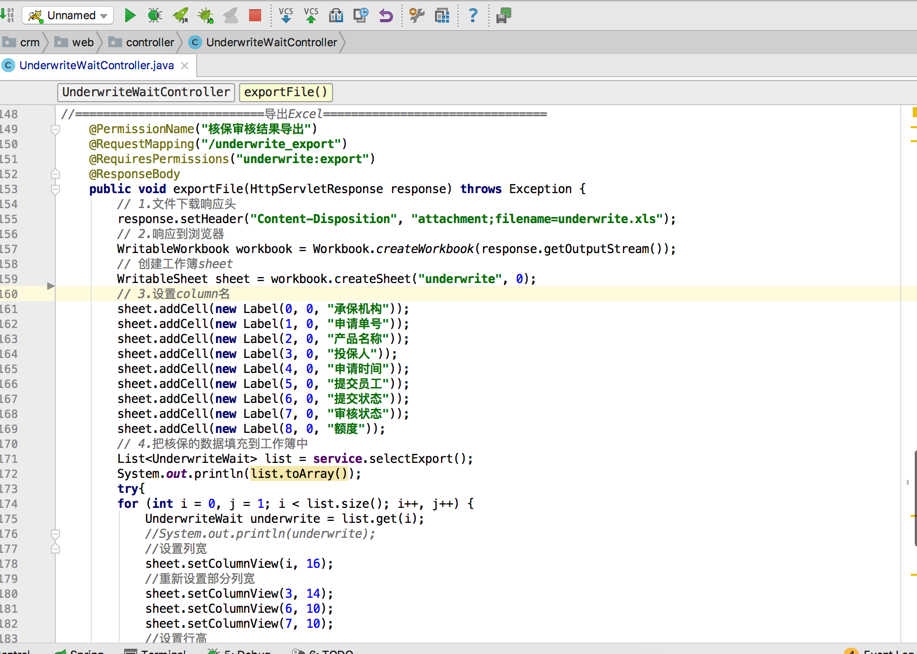Click the web breadcrumb folder
Viewport: 917px width, 654px height.
point(82,42)
